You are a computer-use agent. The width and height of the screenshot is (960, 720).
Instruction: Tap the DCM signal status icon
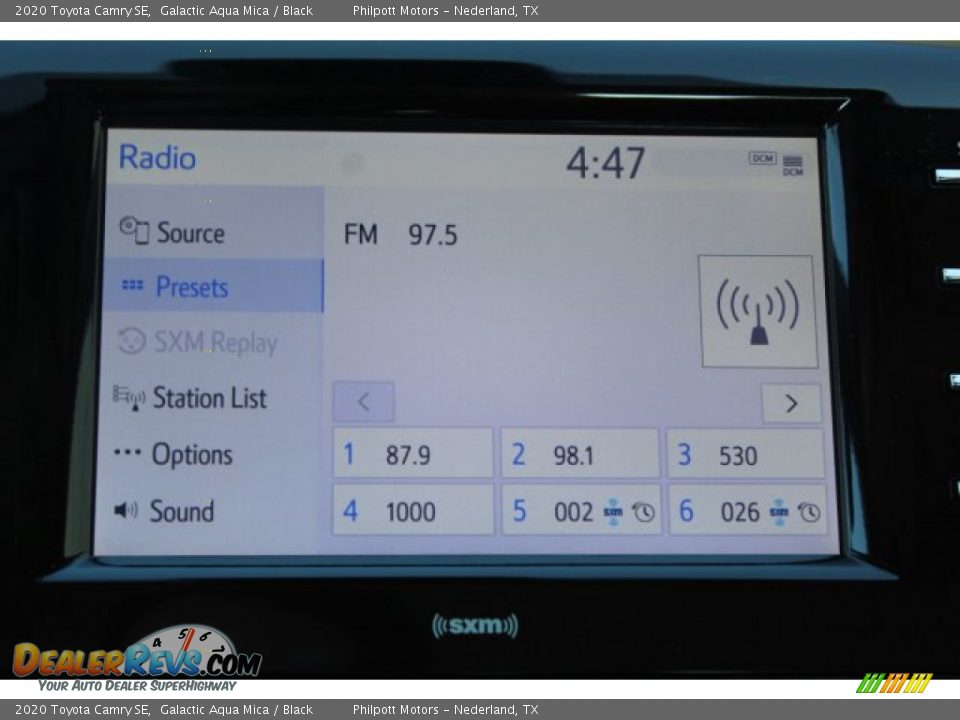[x=763, y=159]
